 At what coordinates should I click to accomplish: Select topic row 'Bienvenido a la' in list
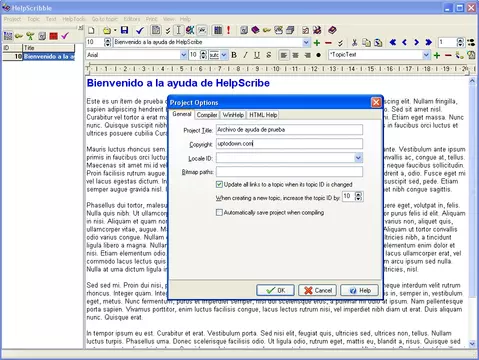[x=39, y=57]
